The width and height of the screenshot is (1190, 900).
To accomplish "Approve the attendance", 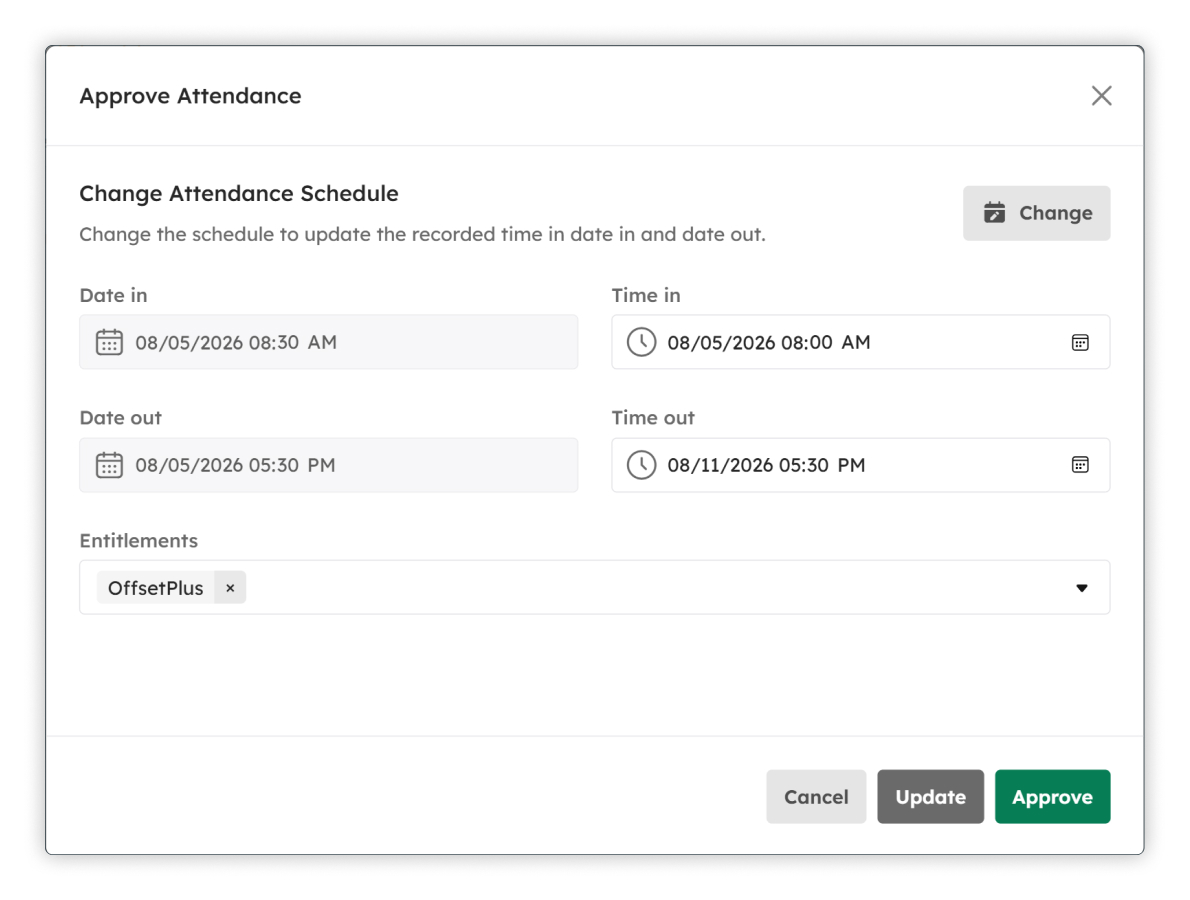I will coord(1053,797).
